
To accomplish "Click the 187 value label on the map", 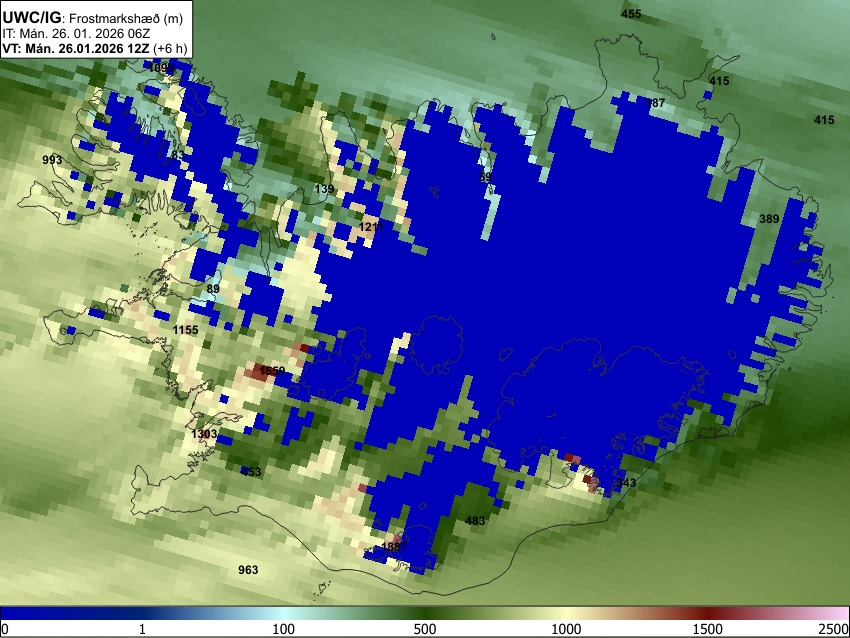I will [655, 102].
